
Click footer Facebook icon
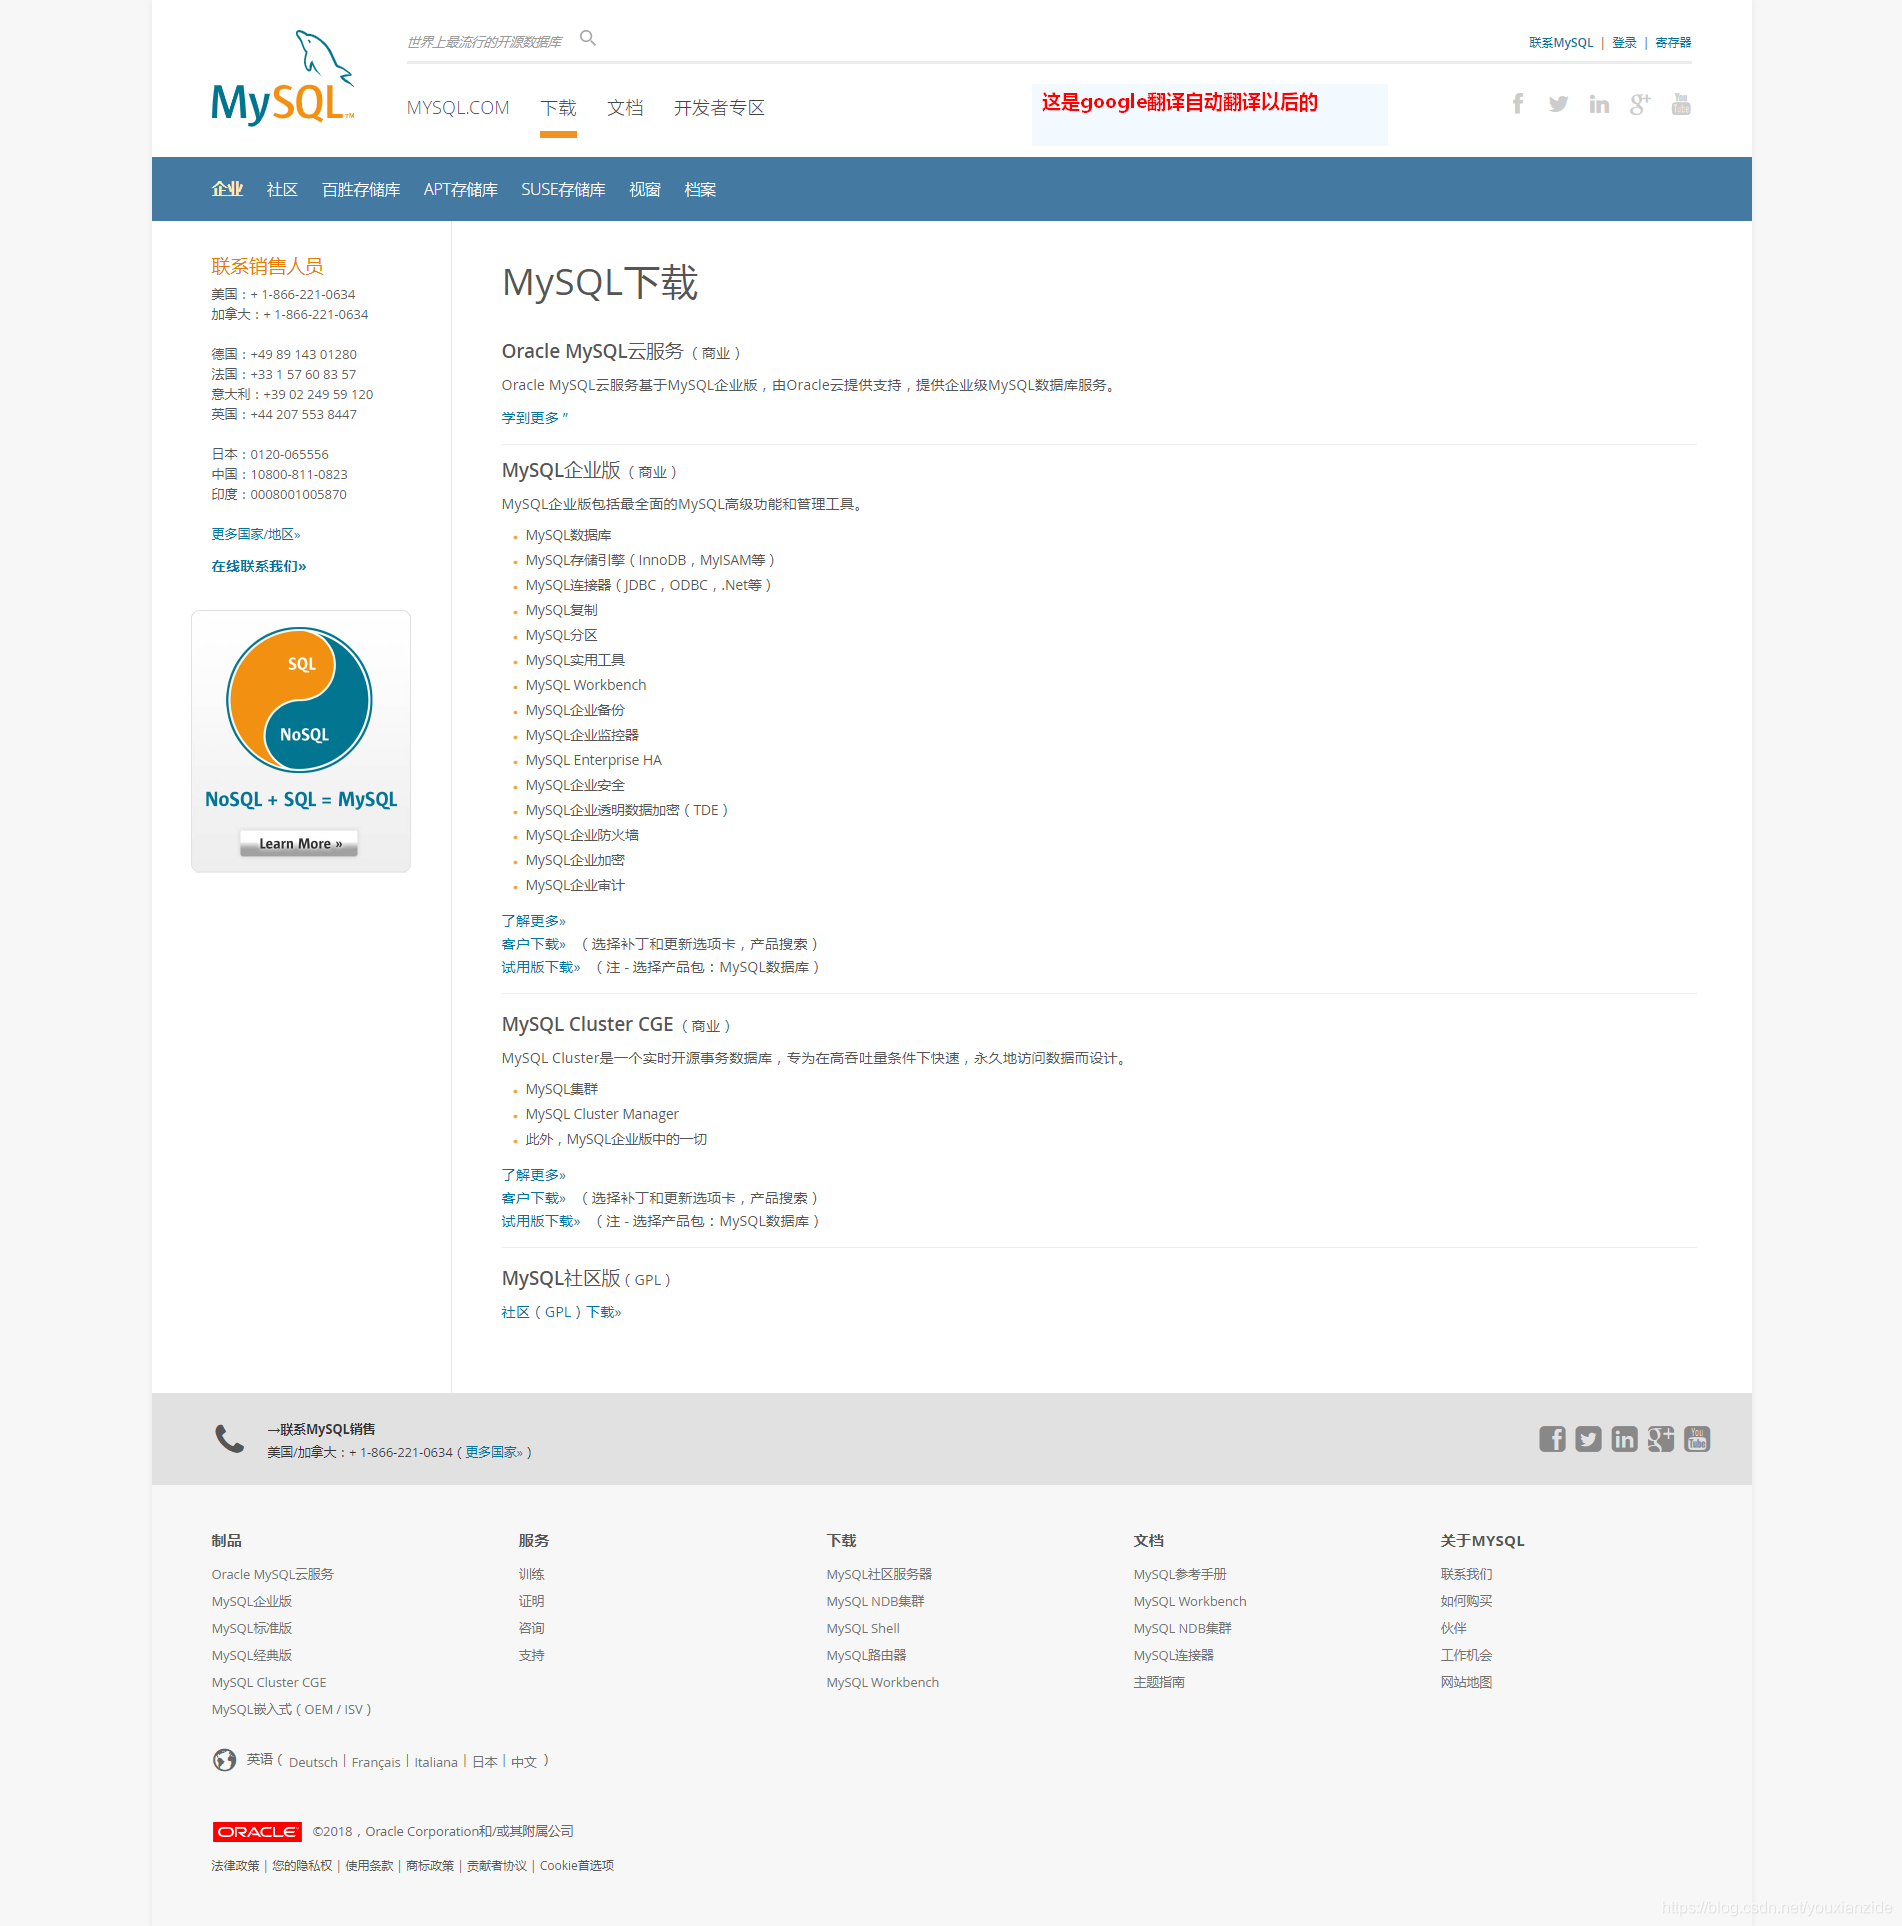[x=1552, y=1439]
